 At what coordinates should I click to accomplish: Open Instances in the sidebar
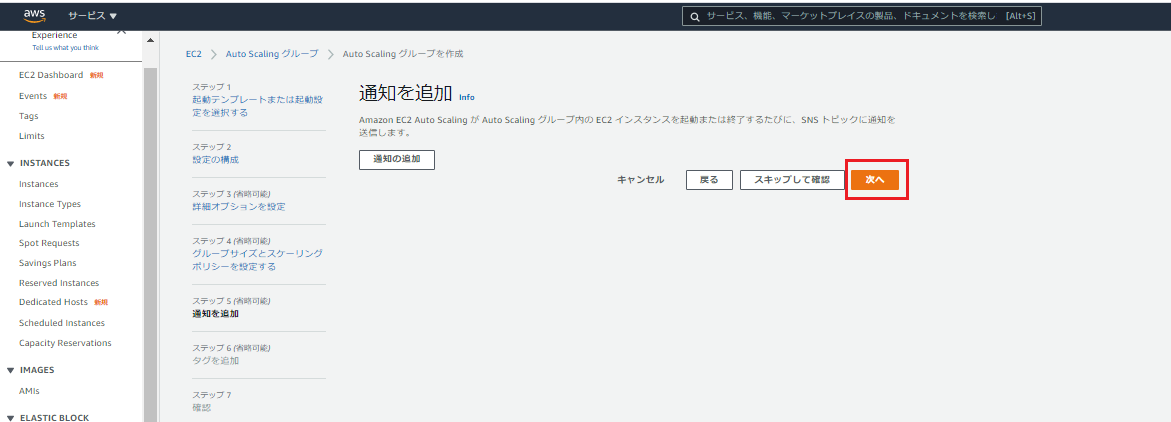click(39, 184)
